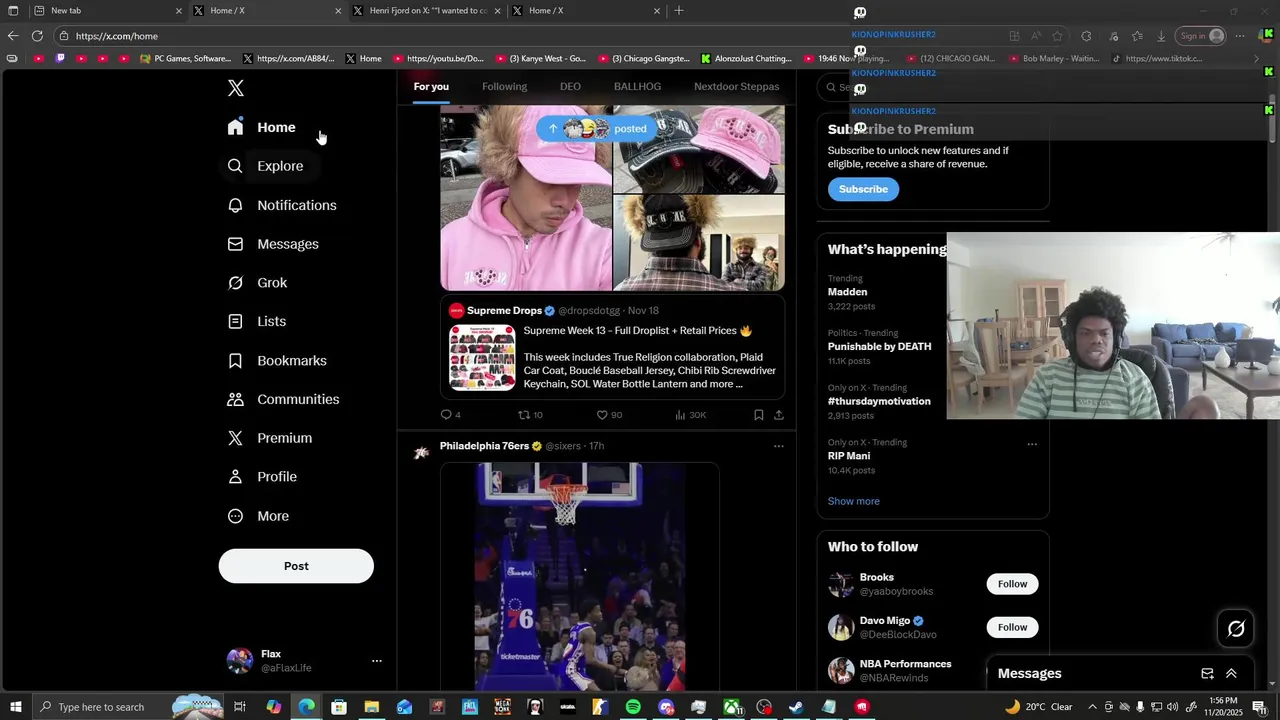The width and height of the screenshot is (1280, 720).
Task: Like the Supreme Drops post
Action: (609, 415)
